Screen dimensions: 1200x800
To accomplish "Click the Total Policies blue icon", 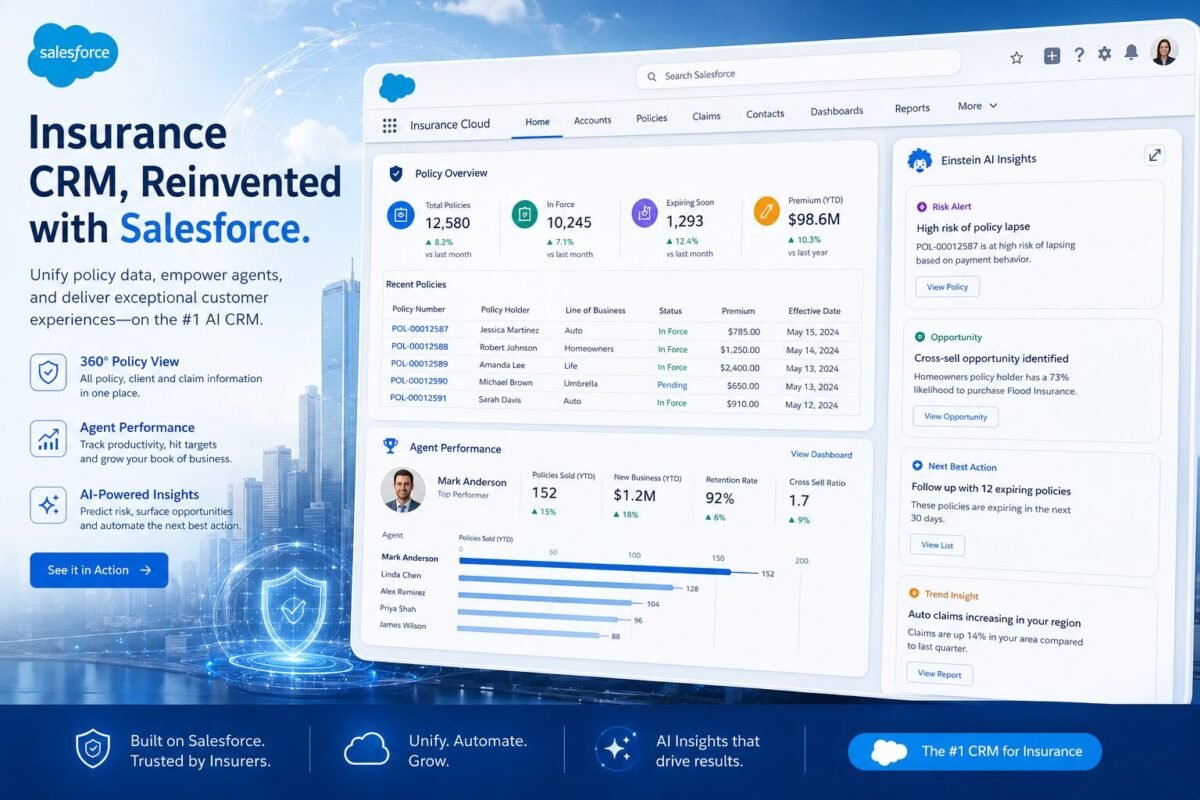I will click(401, 214).
